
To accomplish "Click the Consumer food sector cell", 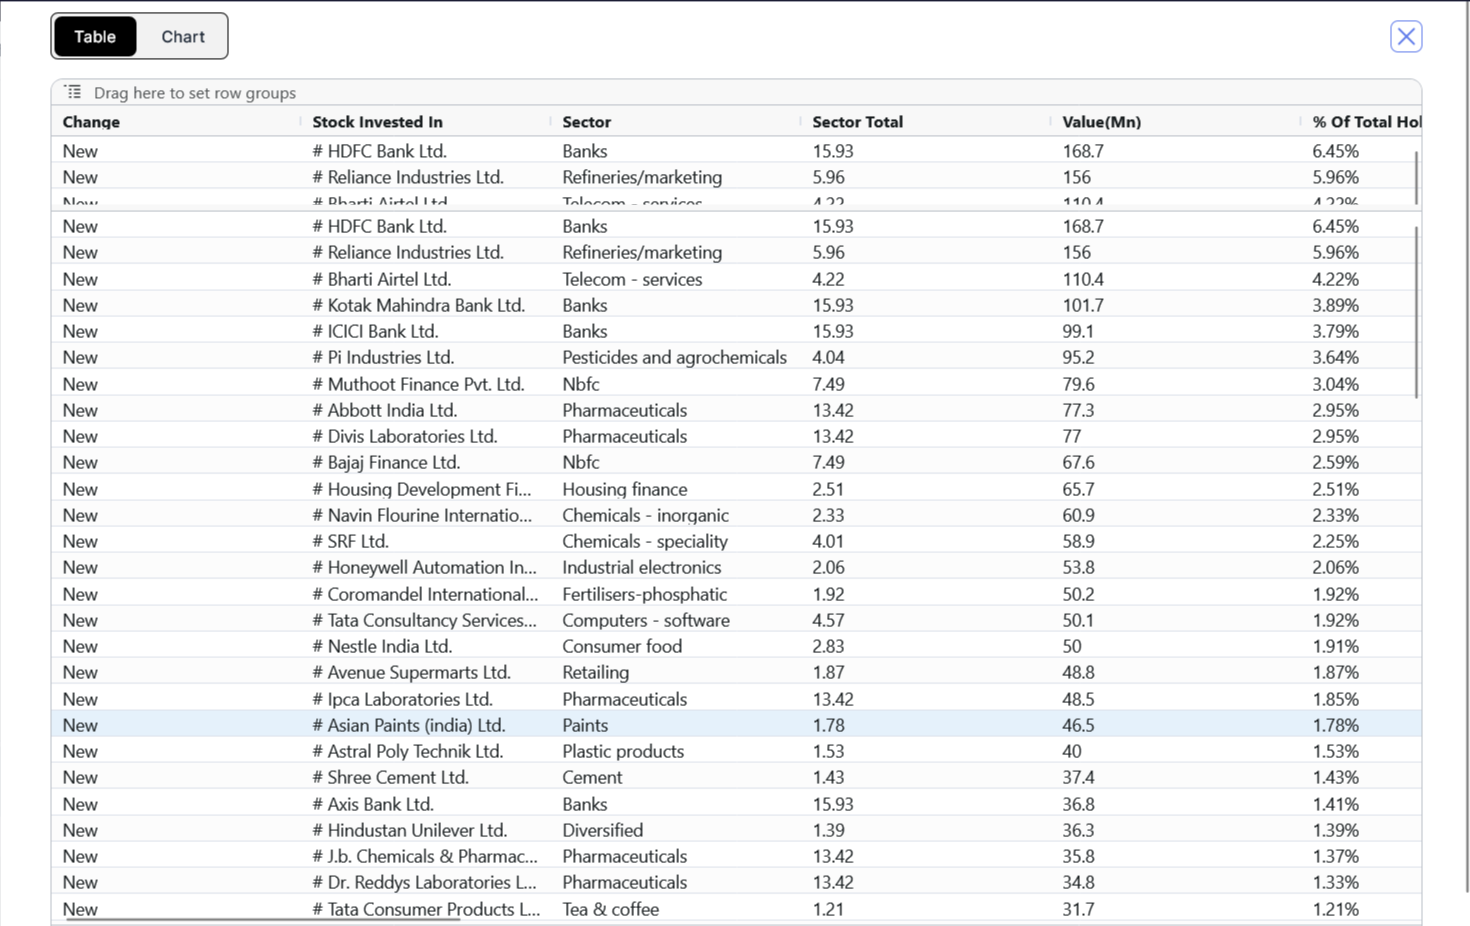I will [x=676, y=646].
